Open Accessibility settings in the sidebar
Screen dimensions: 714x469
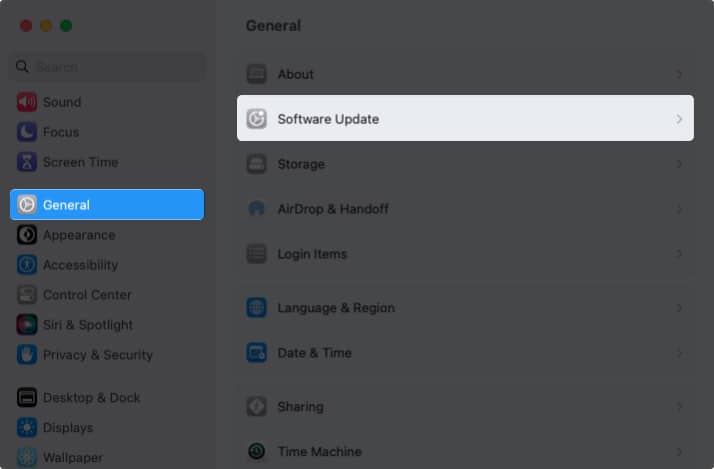pos(107,265)
